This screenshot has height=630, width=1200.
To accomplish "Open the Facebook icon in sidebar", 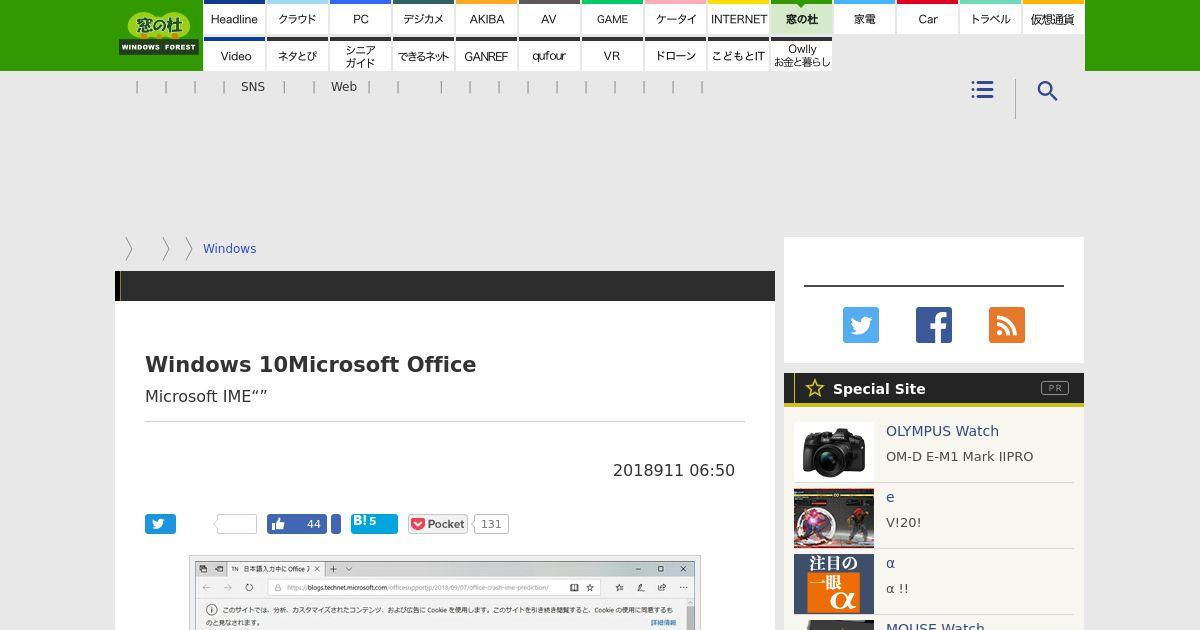I will click(x=934, y=325).
